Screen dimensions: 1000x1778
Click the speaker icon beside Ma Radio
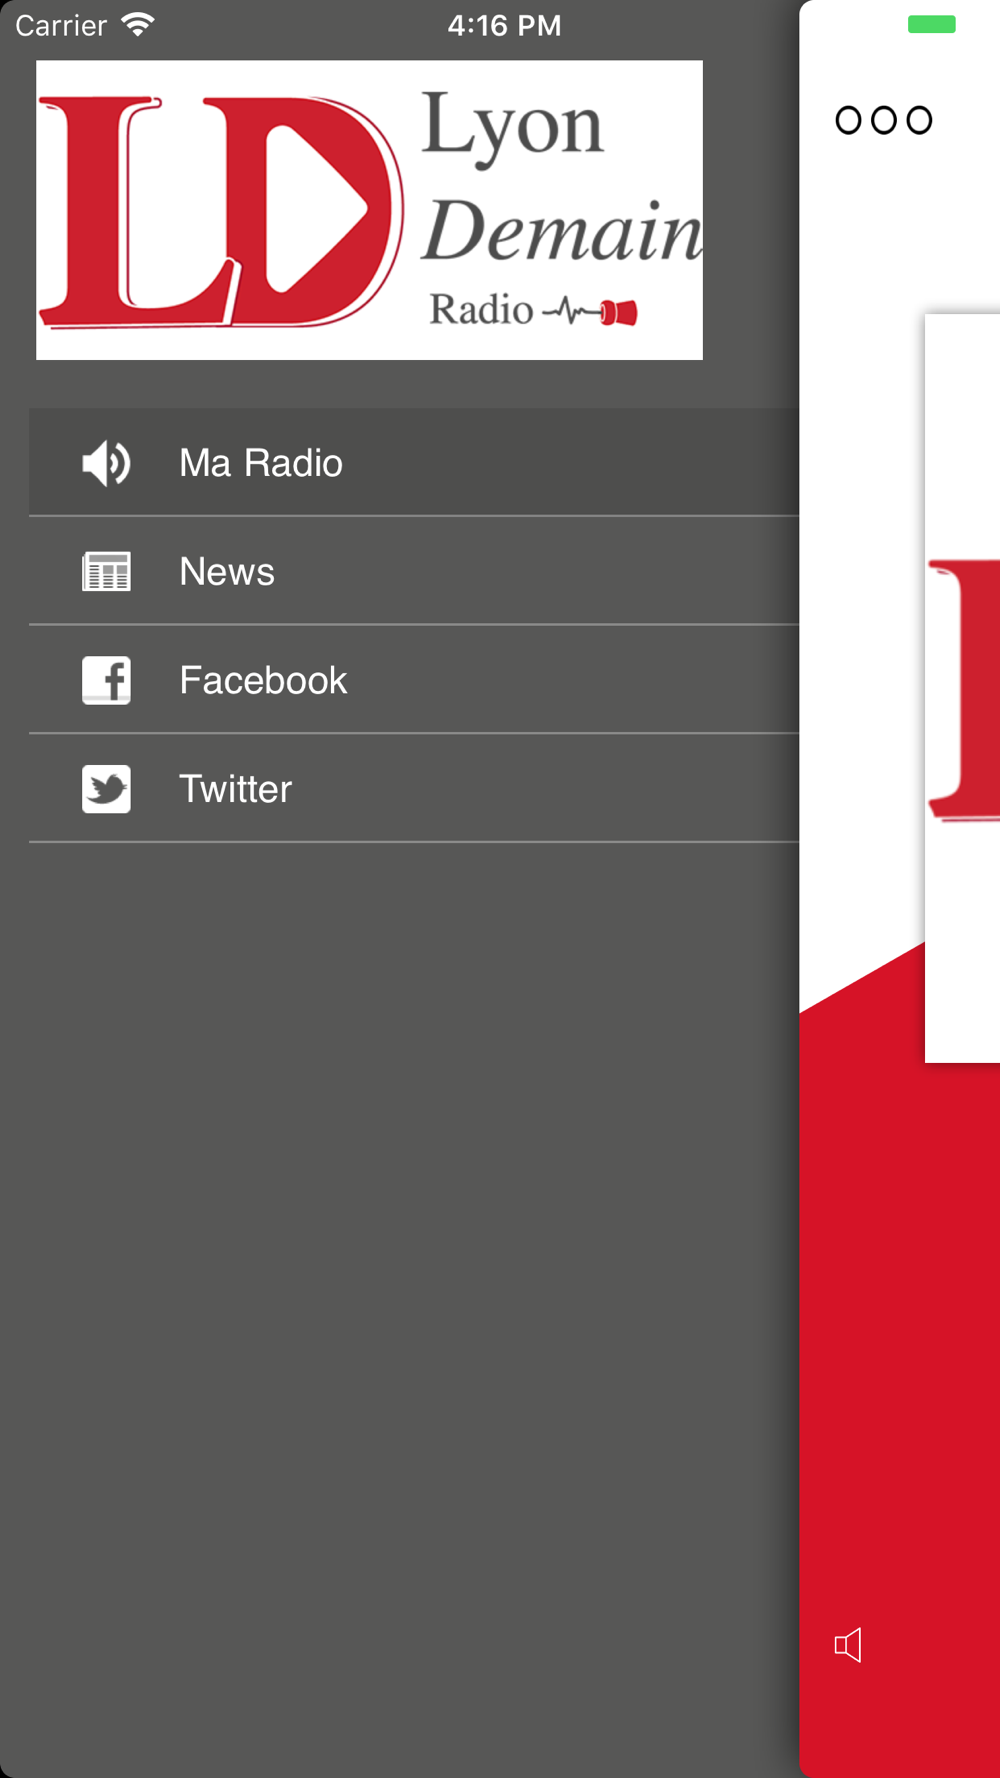106,463
